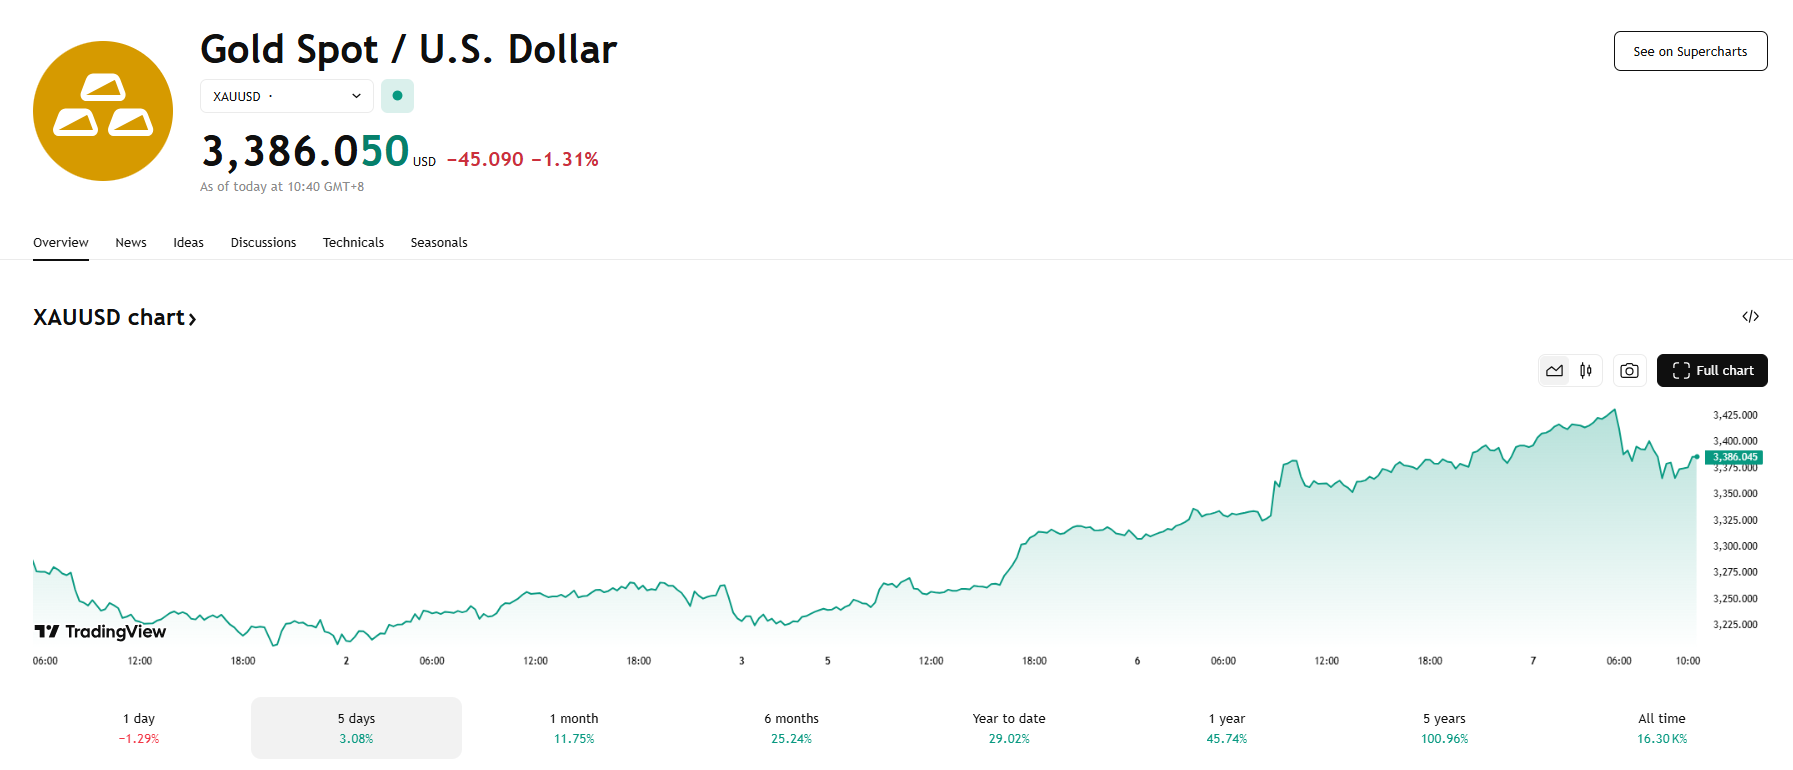Viewport: 1793px width, 770px height.
Task: Click See on Supercharts button
Action: (x=1690, y=51)
